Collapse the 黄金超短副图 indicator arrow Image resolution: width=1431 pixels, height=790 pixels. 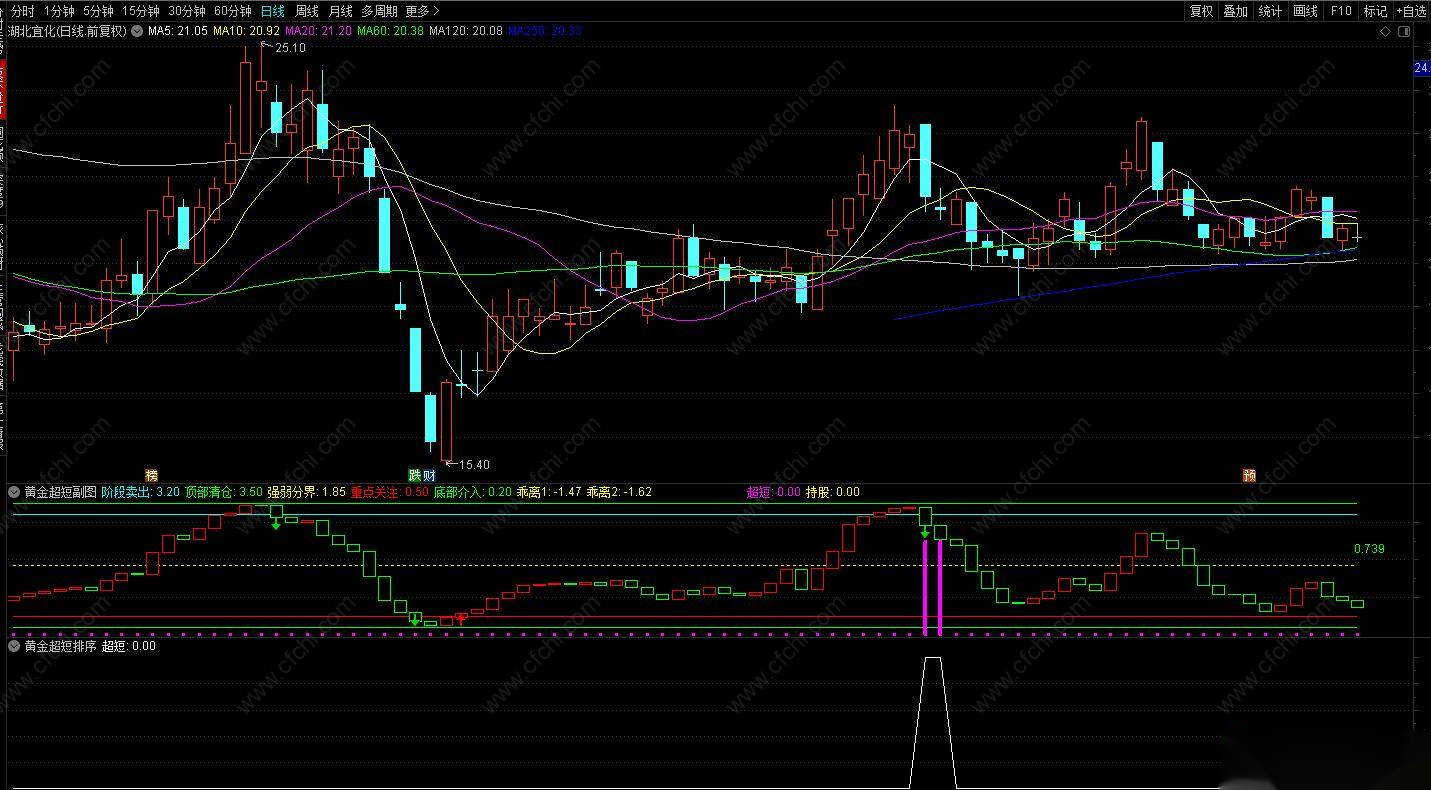pyautogui.click(x=14, y=492)
